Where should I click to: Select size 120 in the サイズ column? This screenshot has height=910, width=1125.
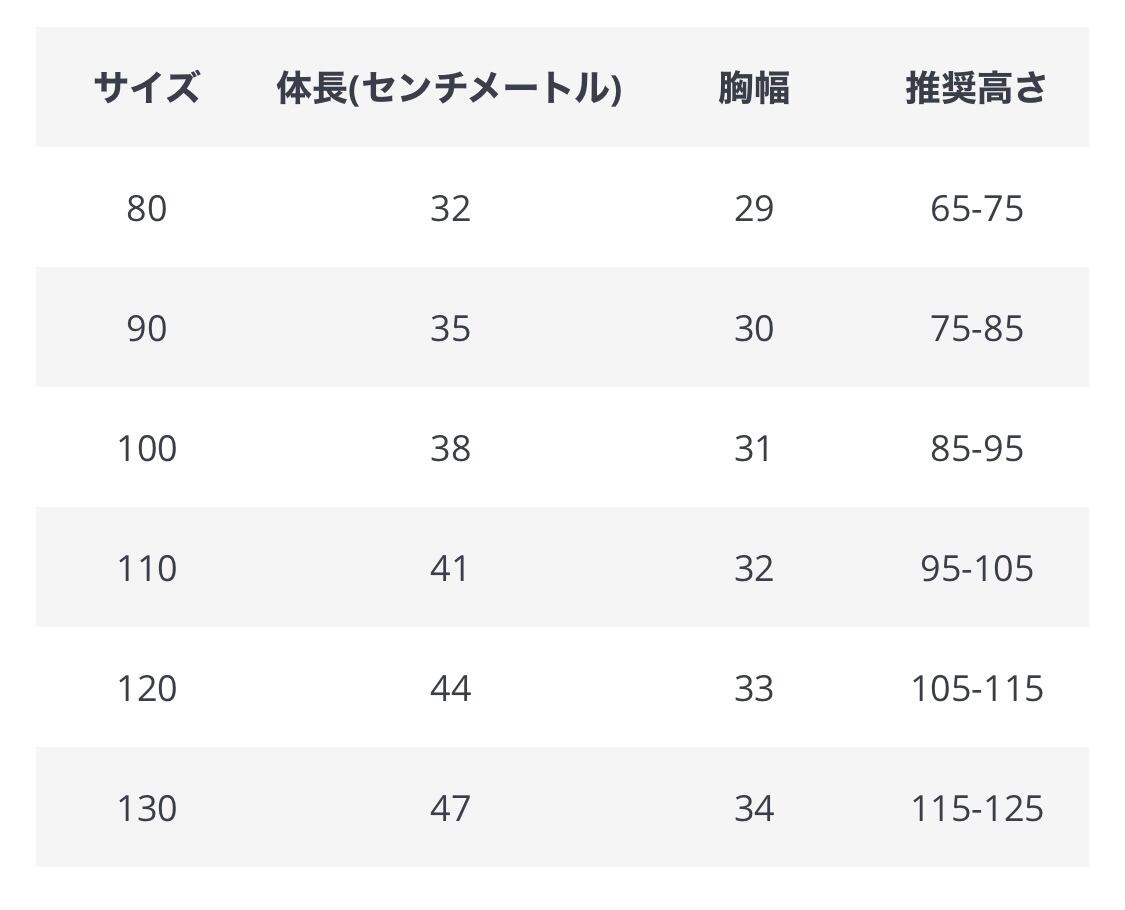tap(146, 688)
